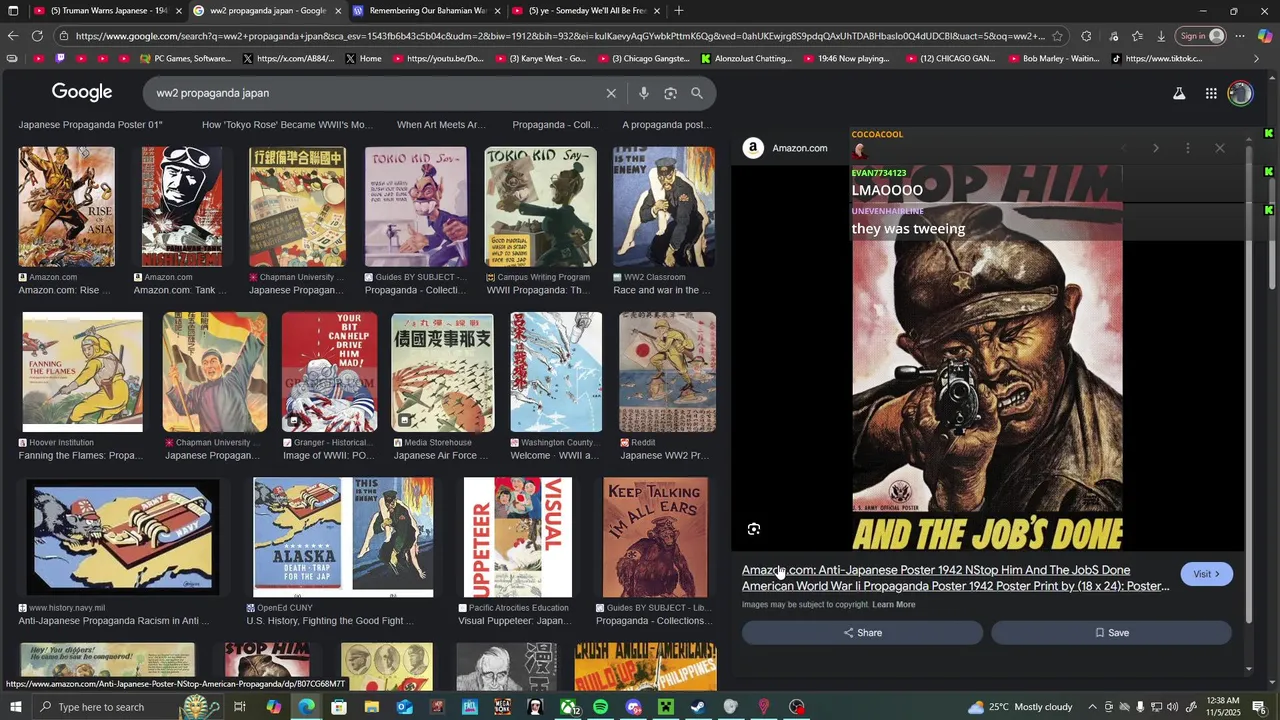Go to next image in preview panel

(x=1156, y=148)
